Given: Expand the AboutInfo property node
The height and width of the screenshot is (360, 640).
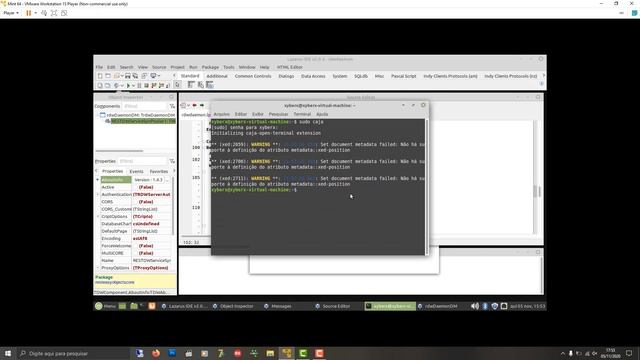Looking at the screenshot, I should 98,180.
